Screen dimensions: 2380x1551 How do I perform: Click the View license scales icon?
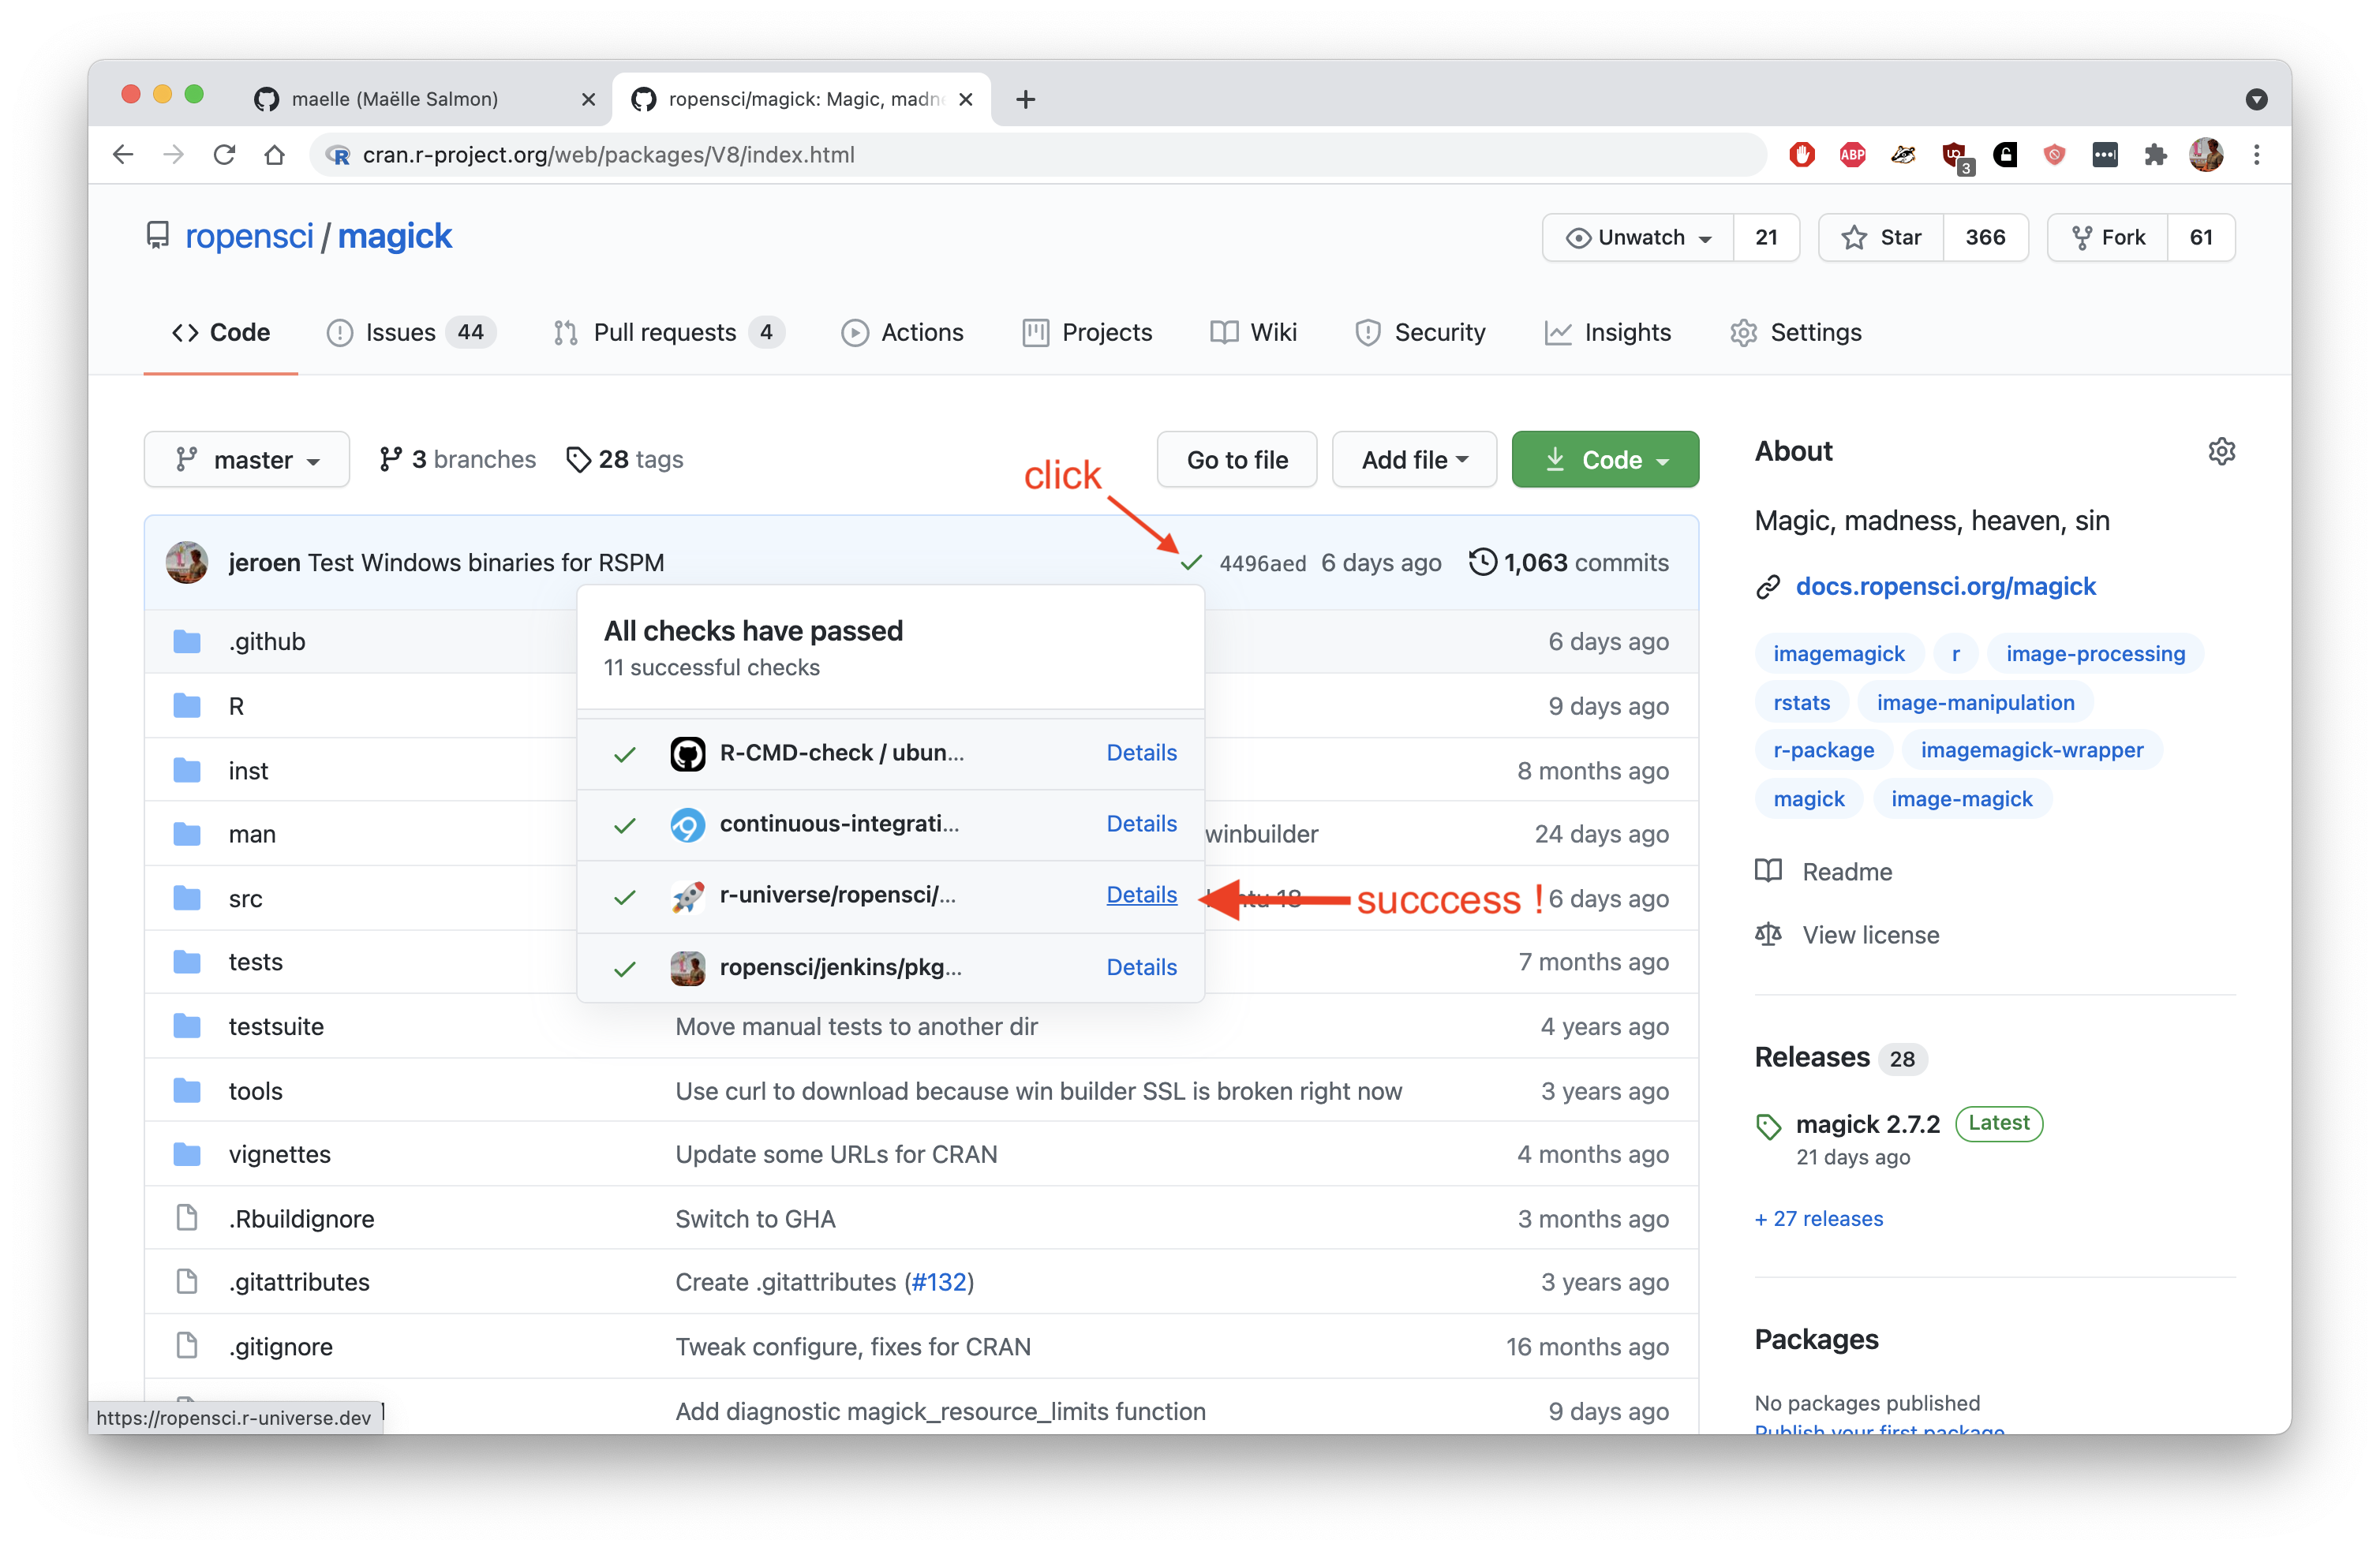(x=1768, y=934)
